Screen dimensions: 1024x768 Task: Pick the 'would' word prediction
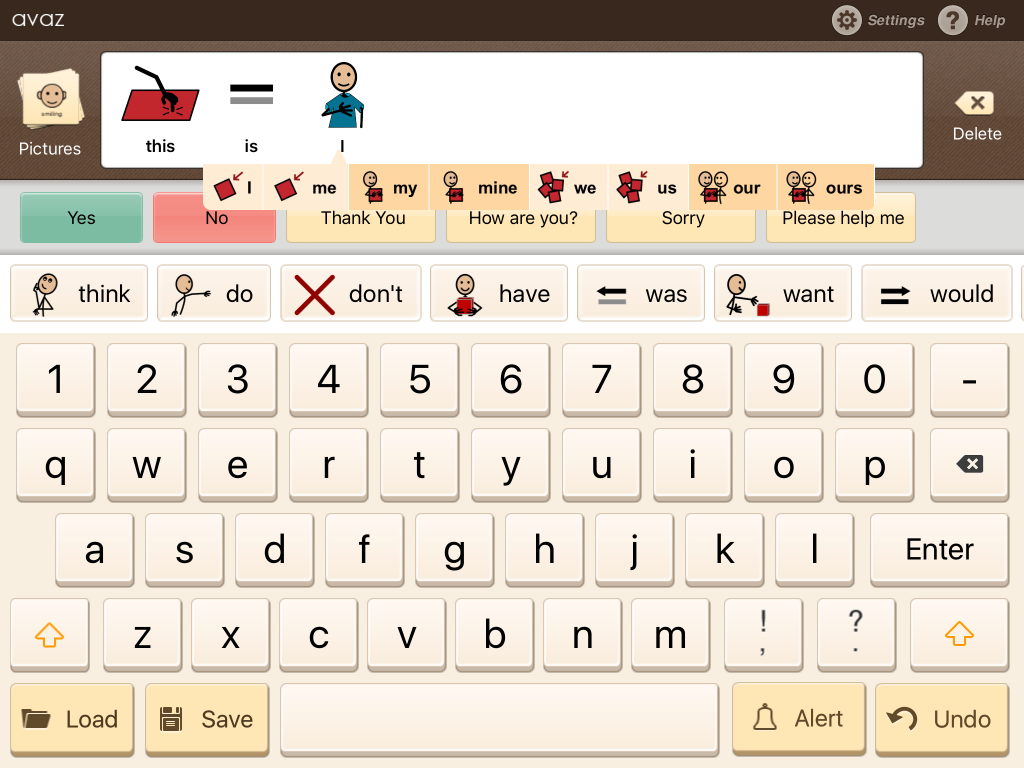936,293
